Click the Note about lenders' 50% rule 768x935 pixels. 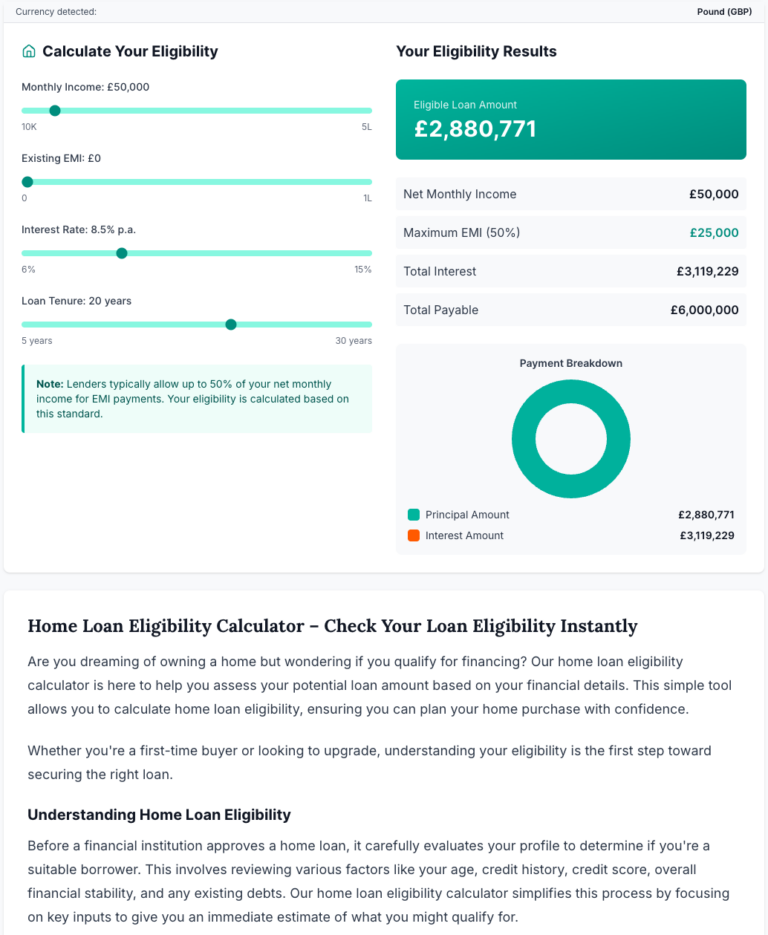(197, 399)
